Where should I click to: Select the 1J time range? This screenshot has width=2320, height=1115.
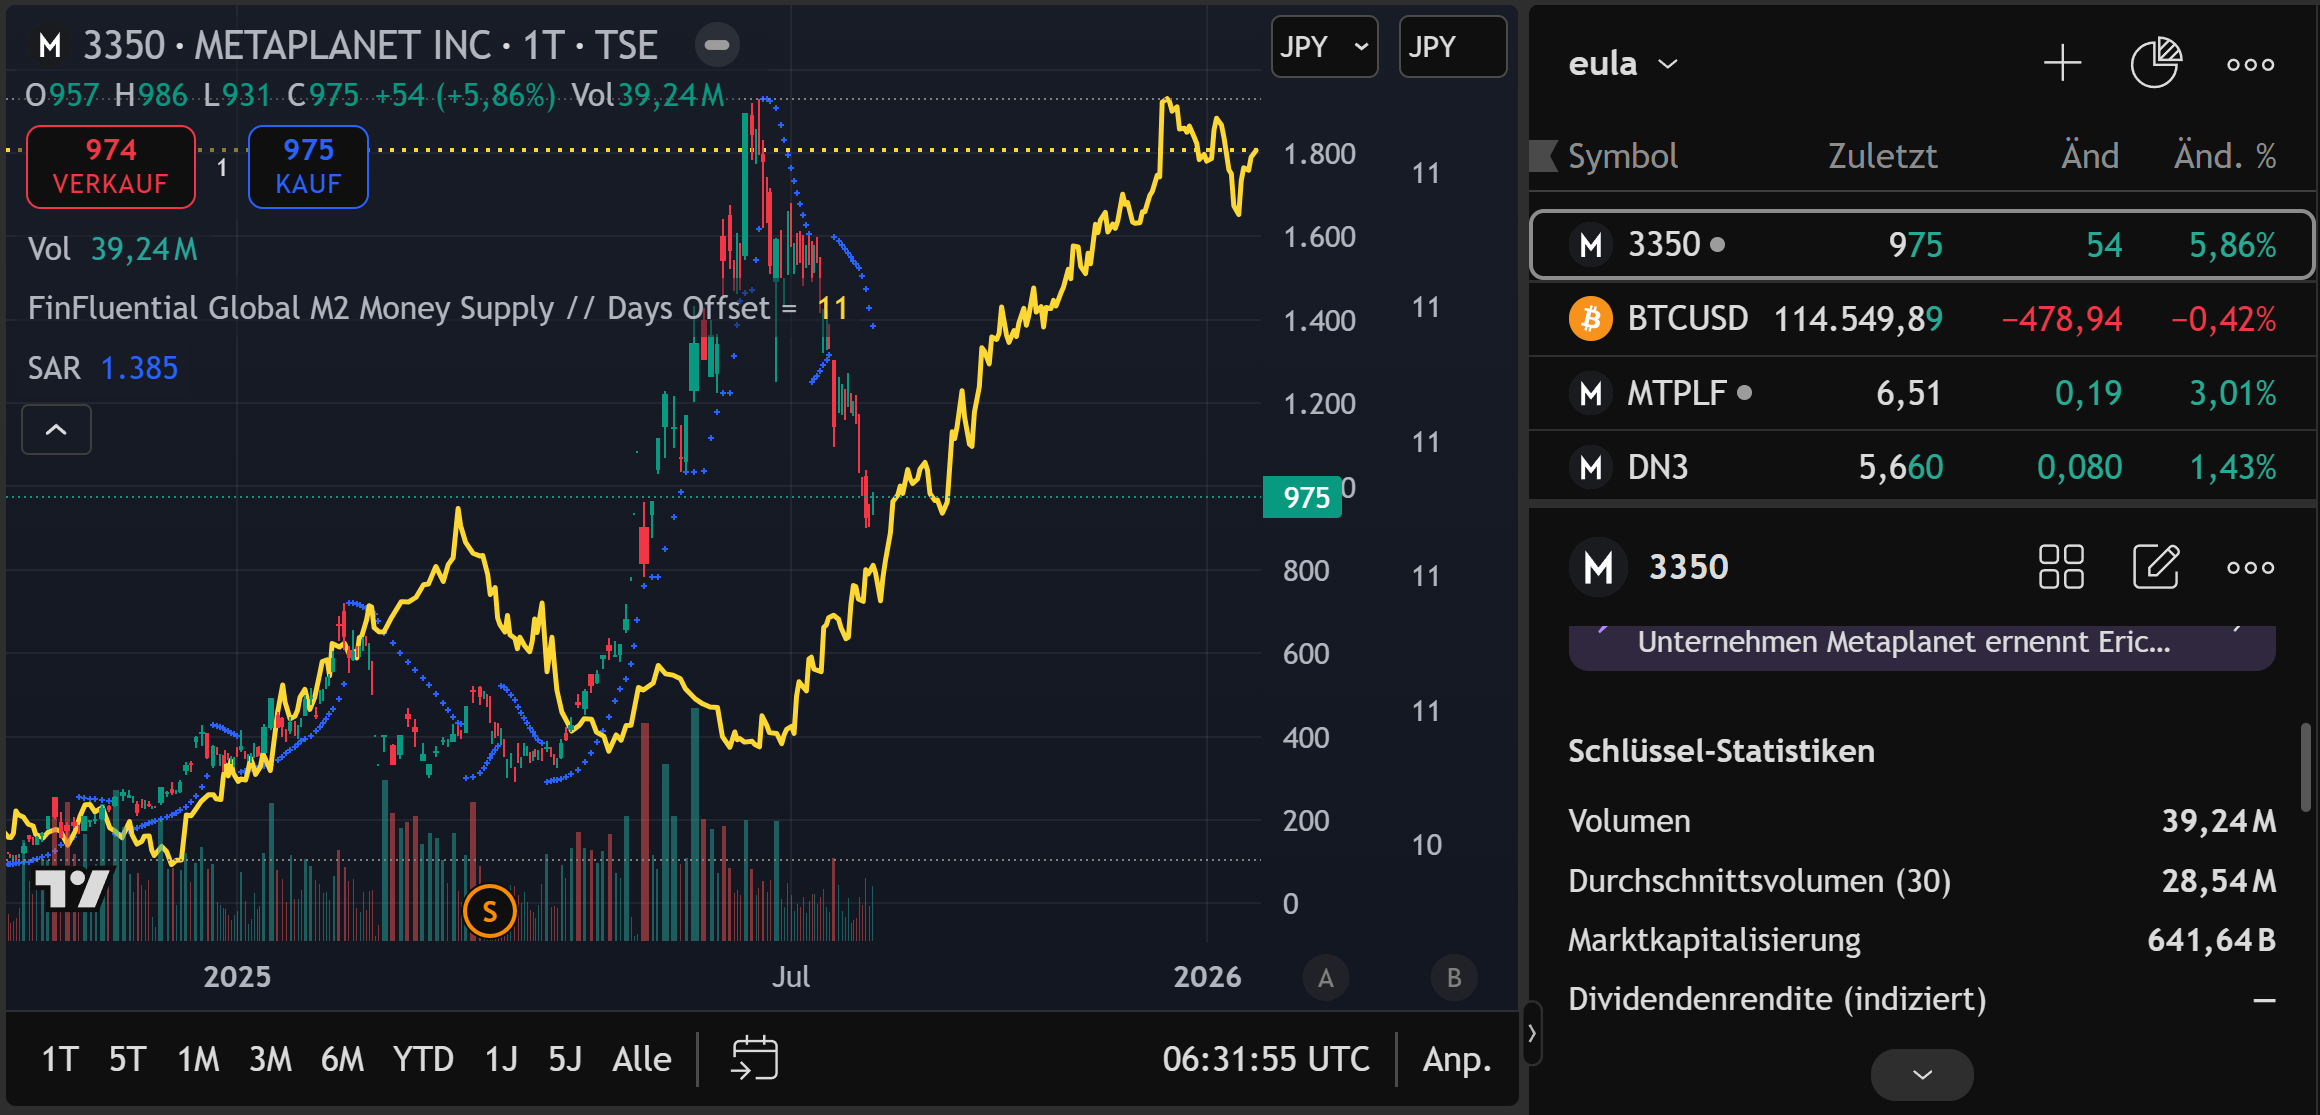pos(501,1059)
